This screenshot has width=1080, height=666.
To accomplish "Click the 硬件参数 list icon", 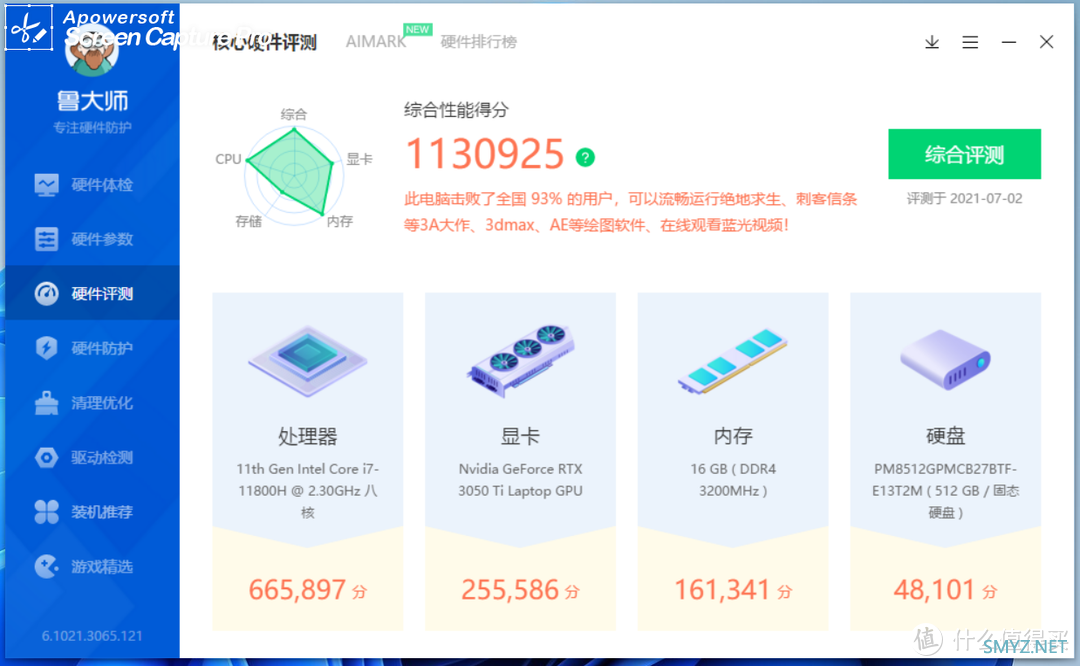I will 46,239.
